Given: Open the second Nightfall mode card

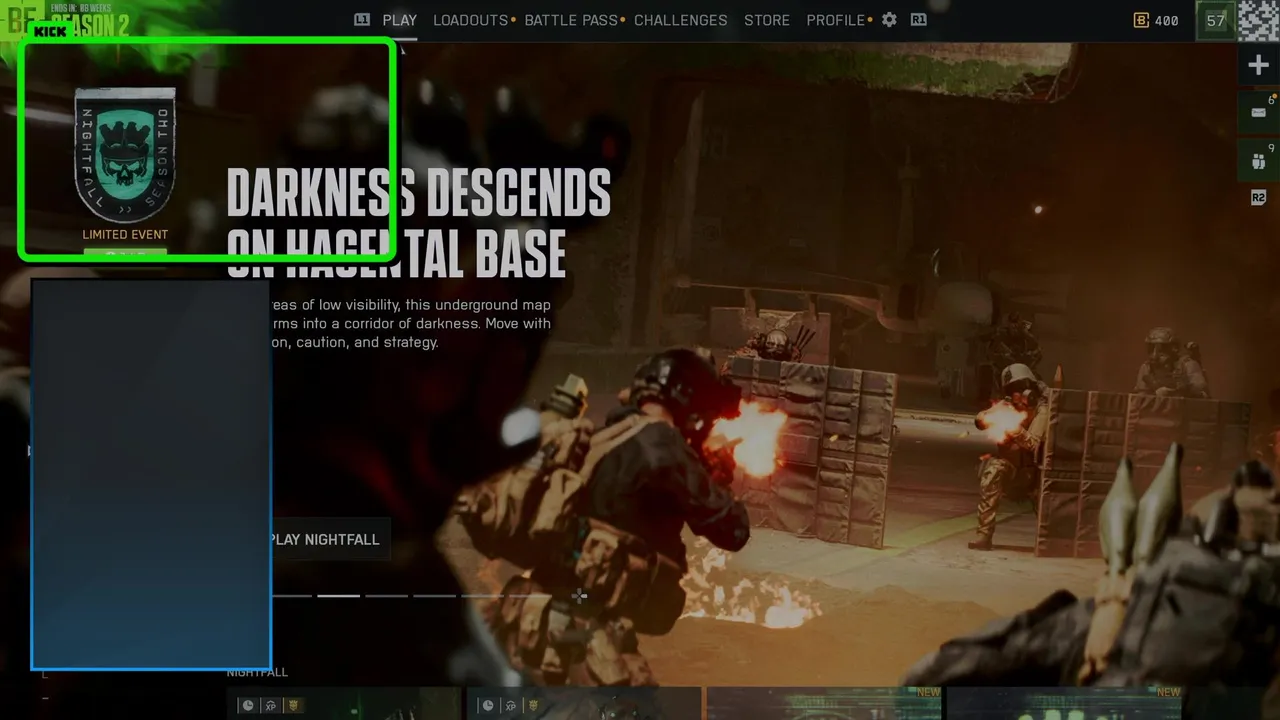Looking at the screenshot, I should [584, 703].
